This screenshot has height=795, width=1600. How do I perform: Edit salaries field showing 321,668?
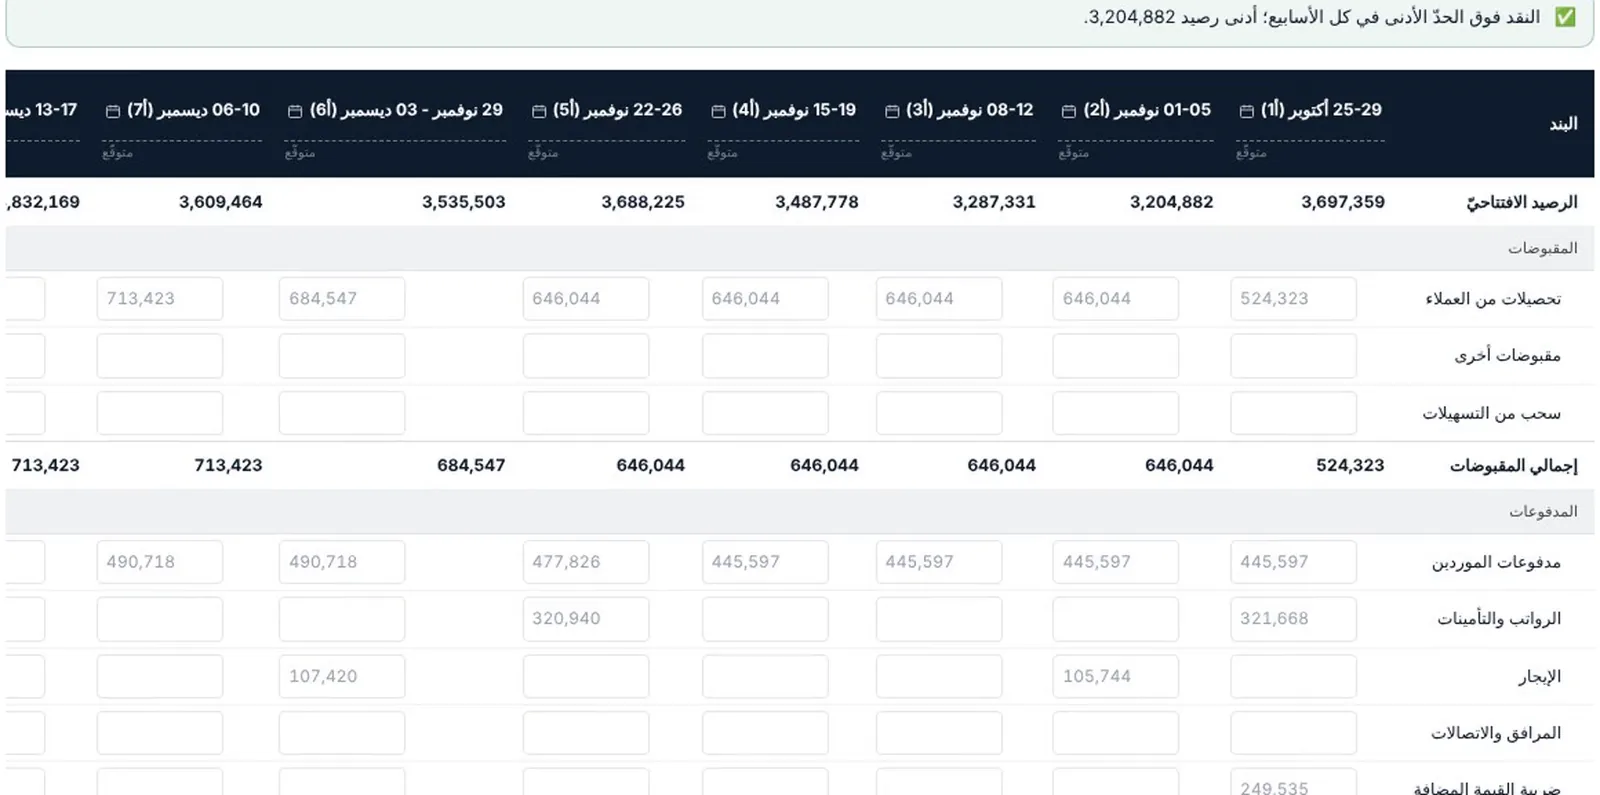point(1293,619)
